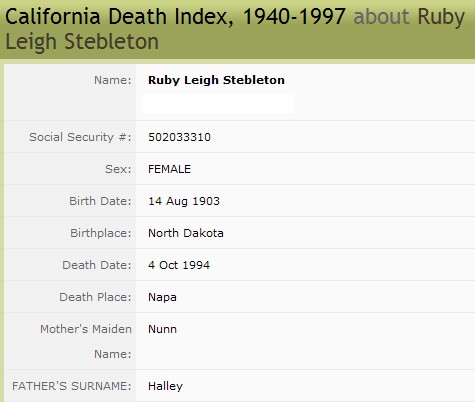Click the FATHER'S SURNAME label
This screenshot has width=475, height=402.
point(72,386)
